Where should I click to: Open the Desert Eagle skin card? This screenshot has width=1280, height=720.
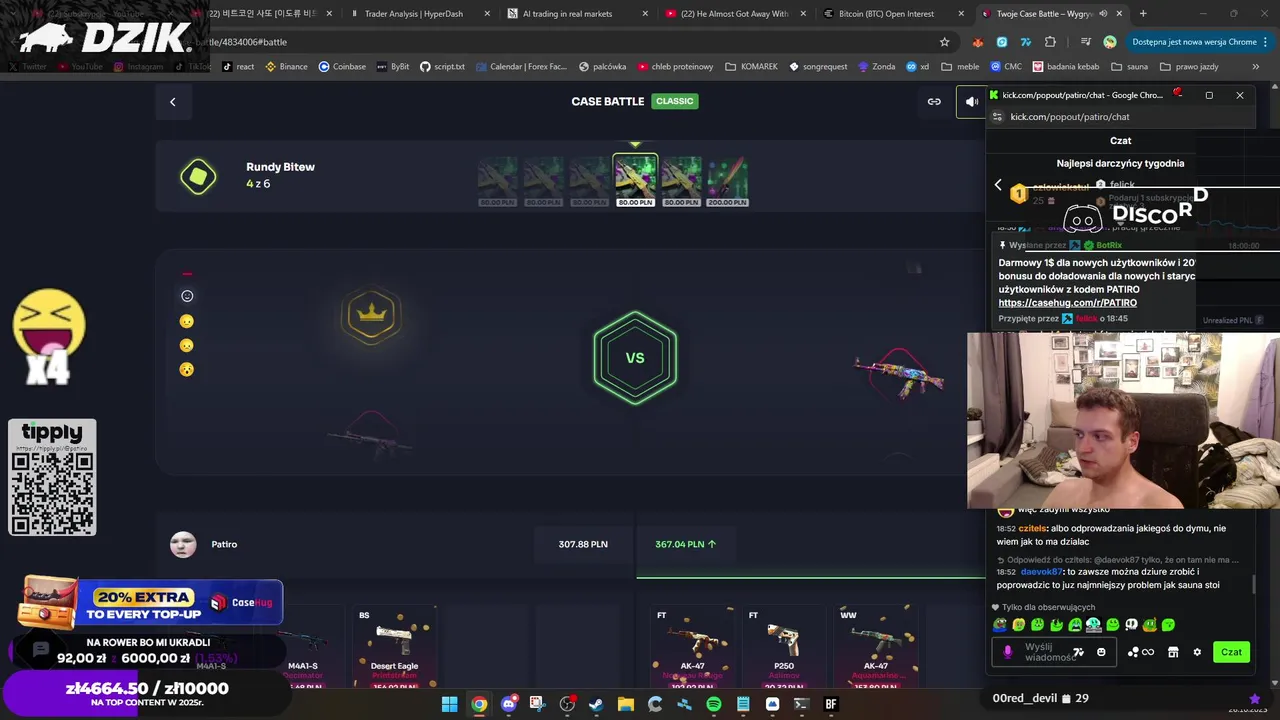click(394, 646)
